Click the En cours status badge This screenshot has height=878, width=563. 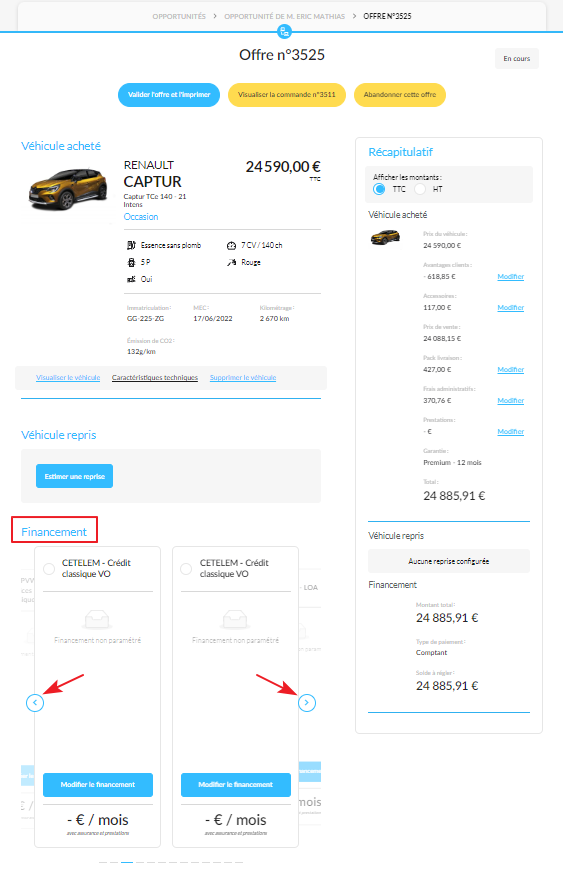pyautogui.click(x=517, y=58)
